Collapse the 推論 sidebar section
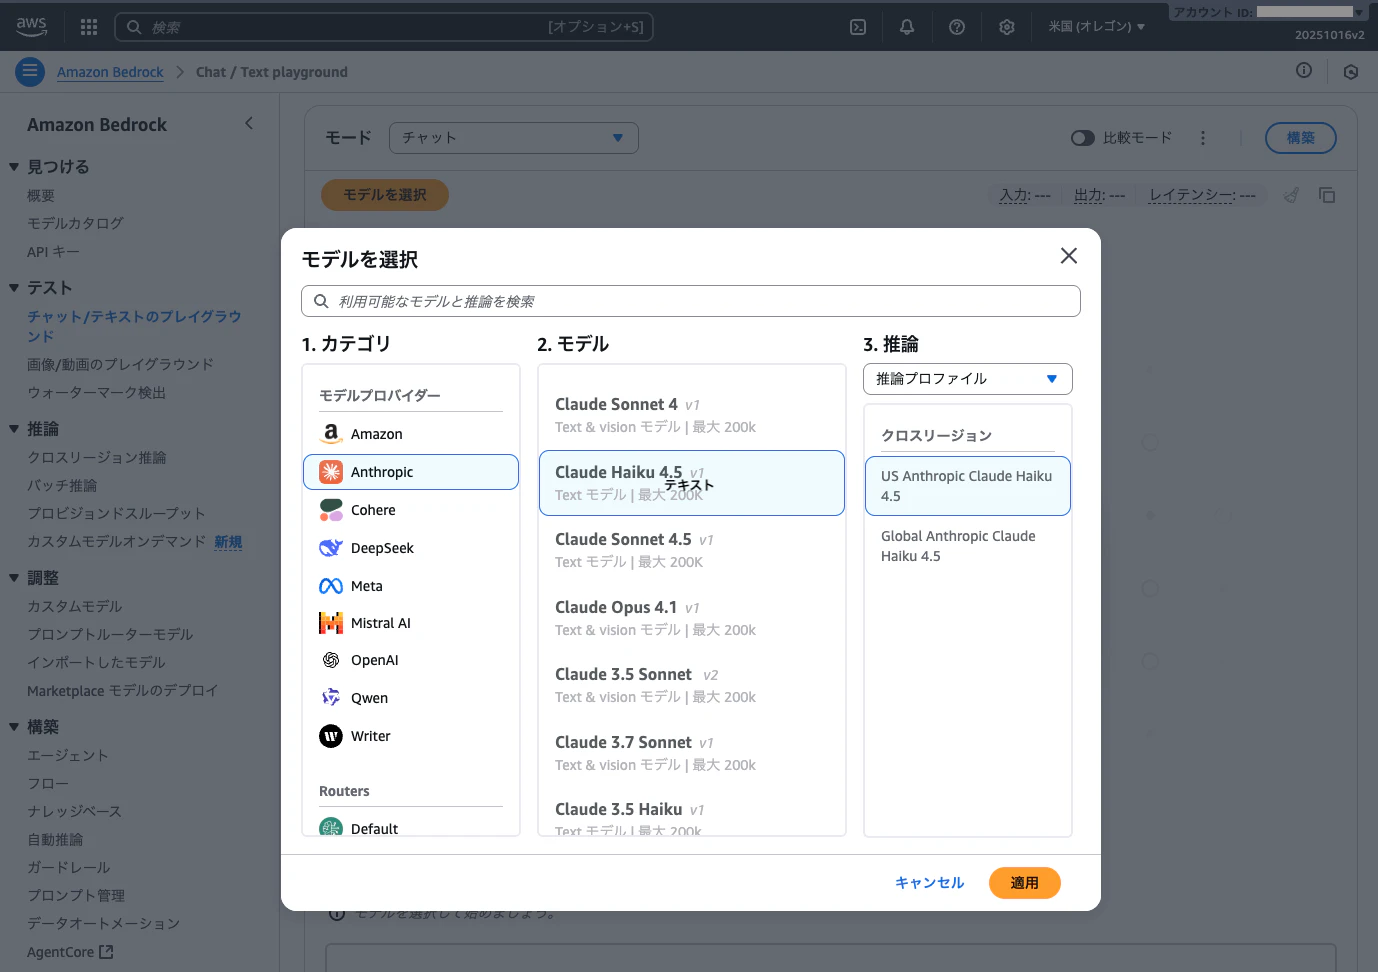The width and height of the screenshot is (1378, 972). 14,429
